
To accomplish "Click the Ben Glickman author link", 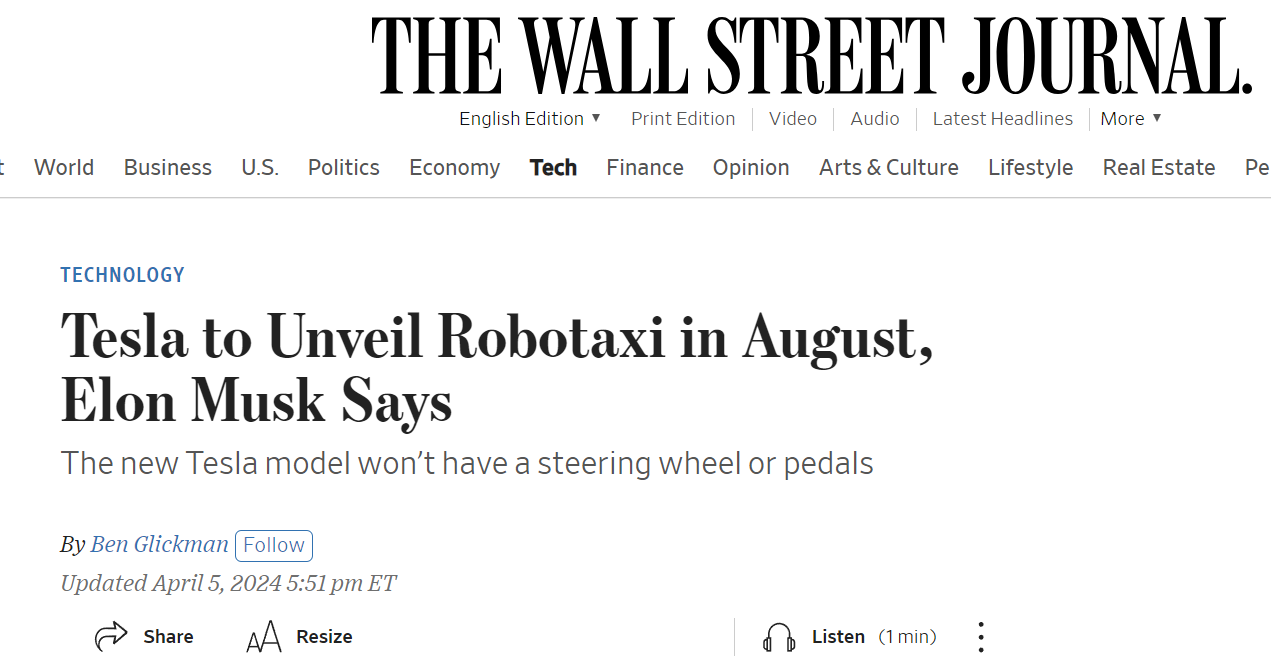I will tap(159, 545).
